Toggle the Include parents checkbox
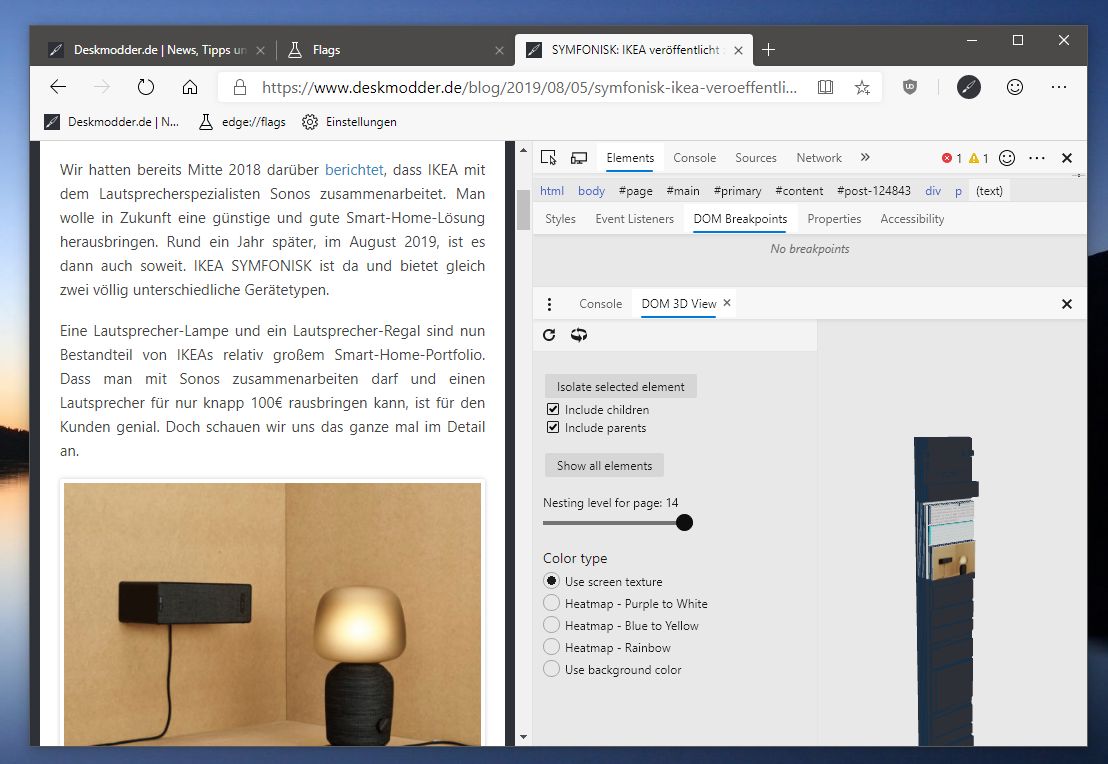This screenshot has width=1108, height=764. click(553, 428)
